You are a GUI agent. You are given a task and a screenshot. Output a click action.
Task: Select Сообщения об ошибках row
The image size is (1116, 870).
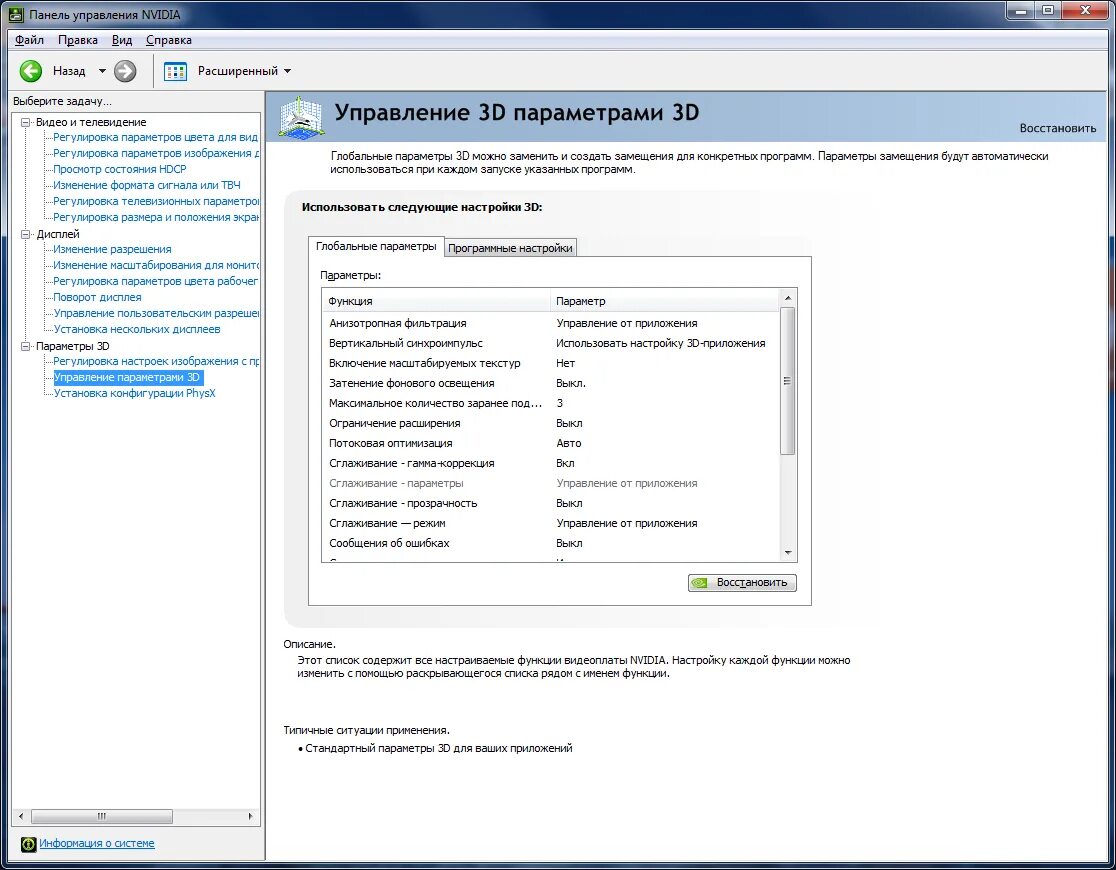coord(552,543)
